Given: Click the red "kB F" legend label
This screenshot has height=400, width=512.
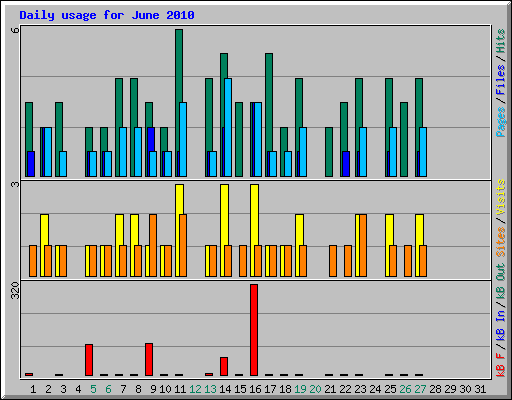Looking at the screenshot, I should (501, 365).
